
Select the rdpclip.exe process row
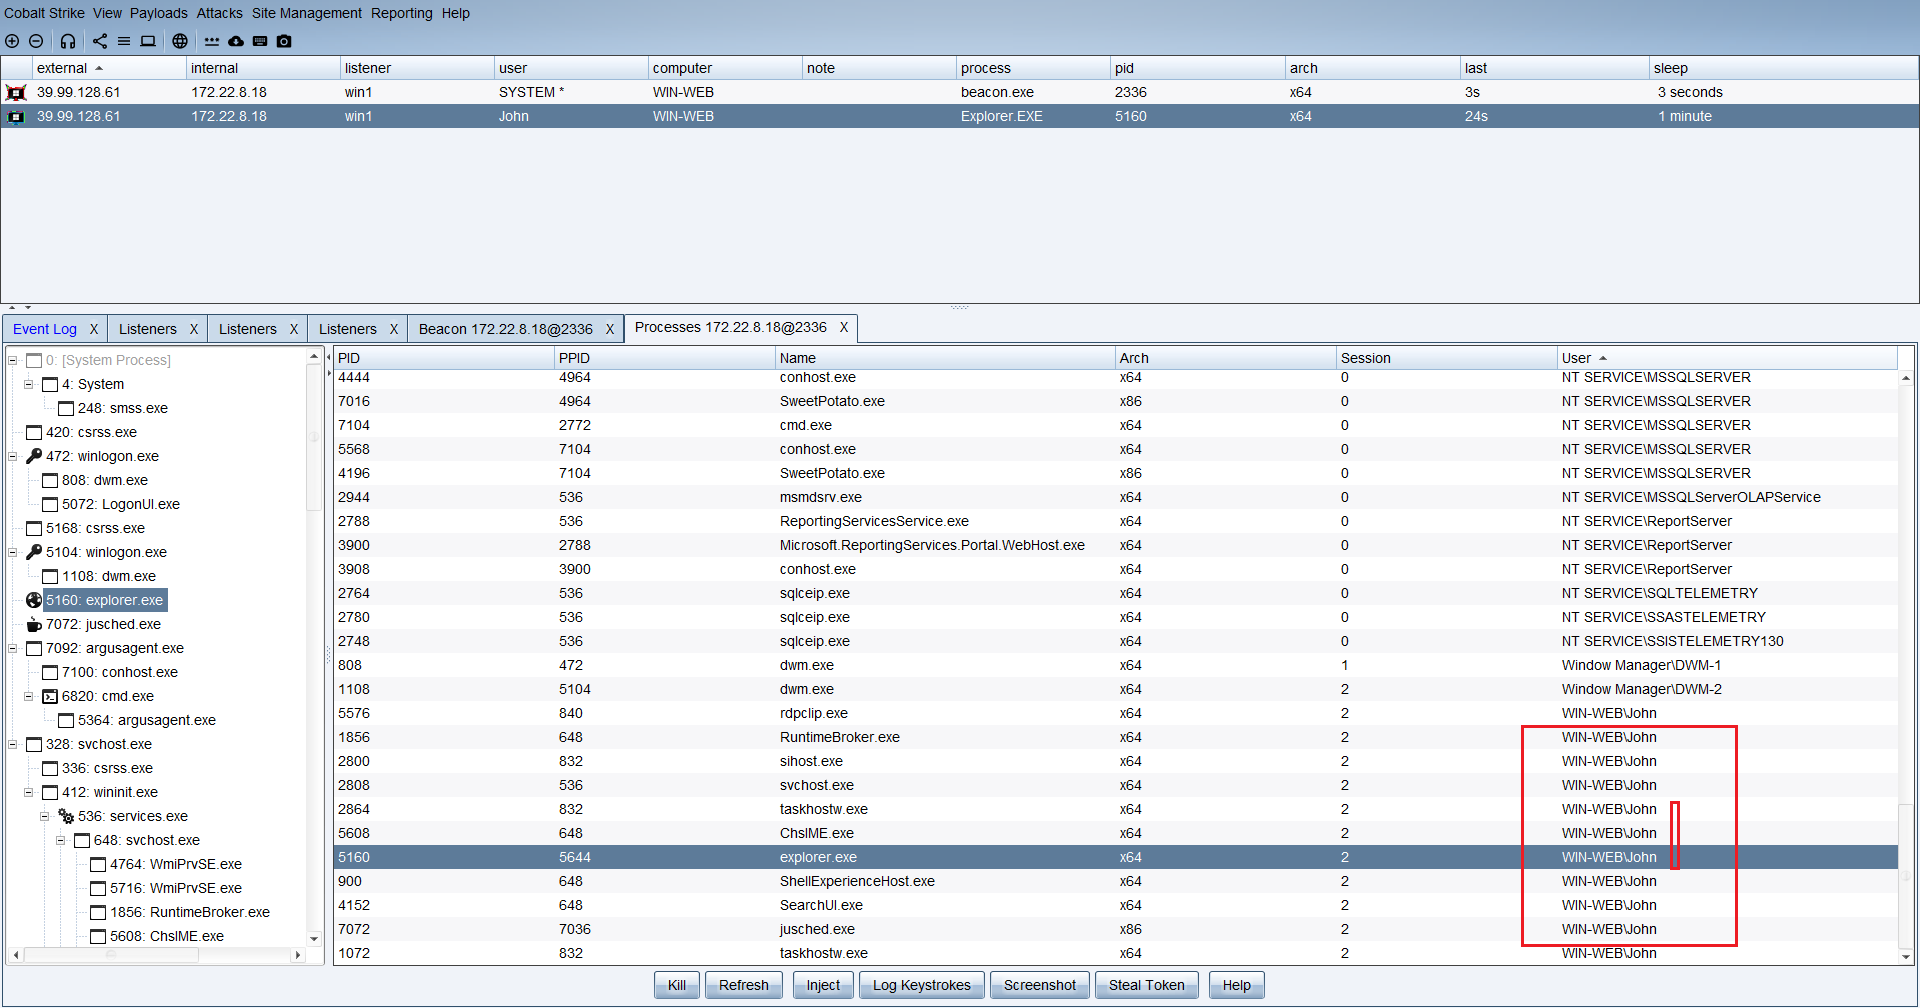[x=1116, y=713]
